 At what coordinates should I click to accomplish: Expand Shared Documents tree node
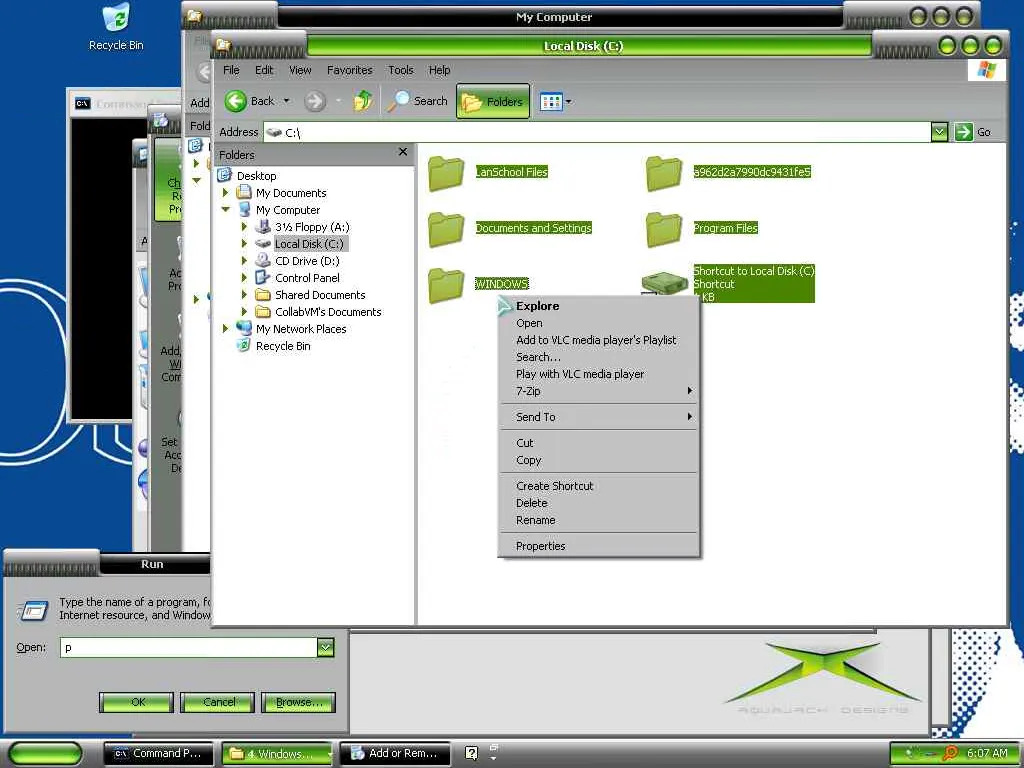(244, 295)
